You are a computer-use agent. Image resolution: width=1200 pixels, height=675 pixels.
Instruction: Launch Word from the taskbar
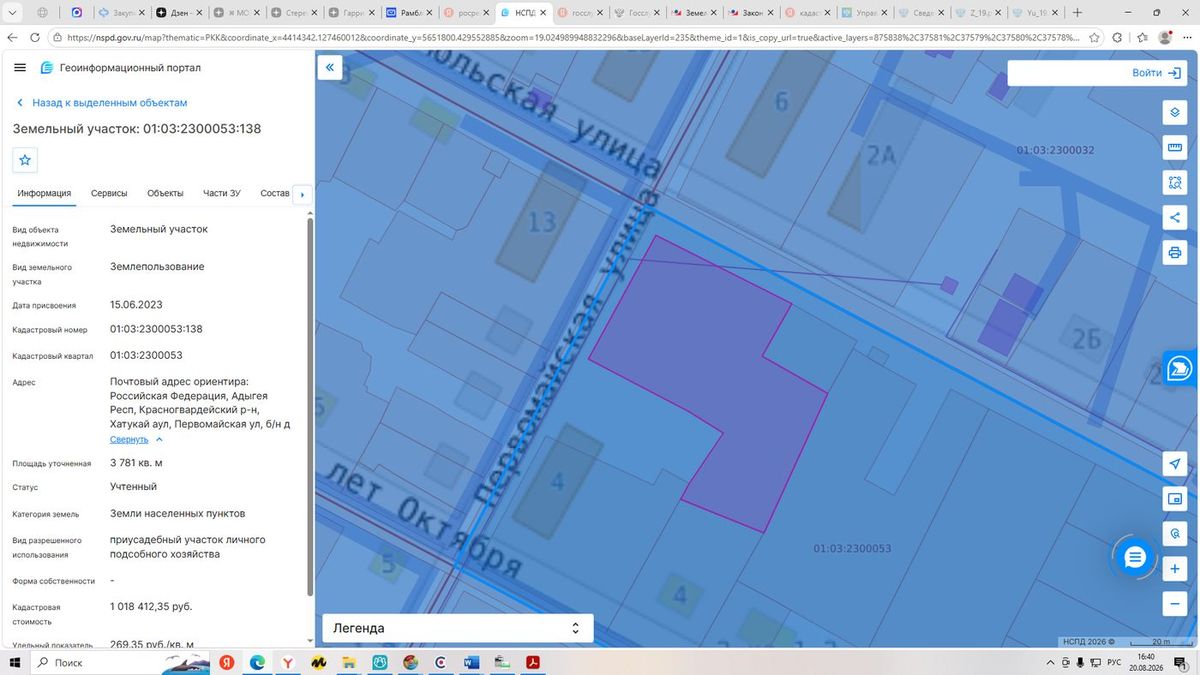[x=472, y=662]
